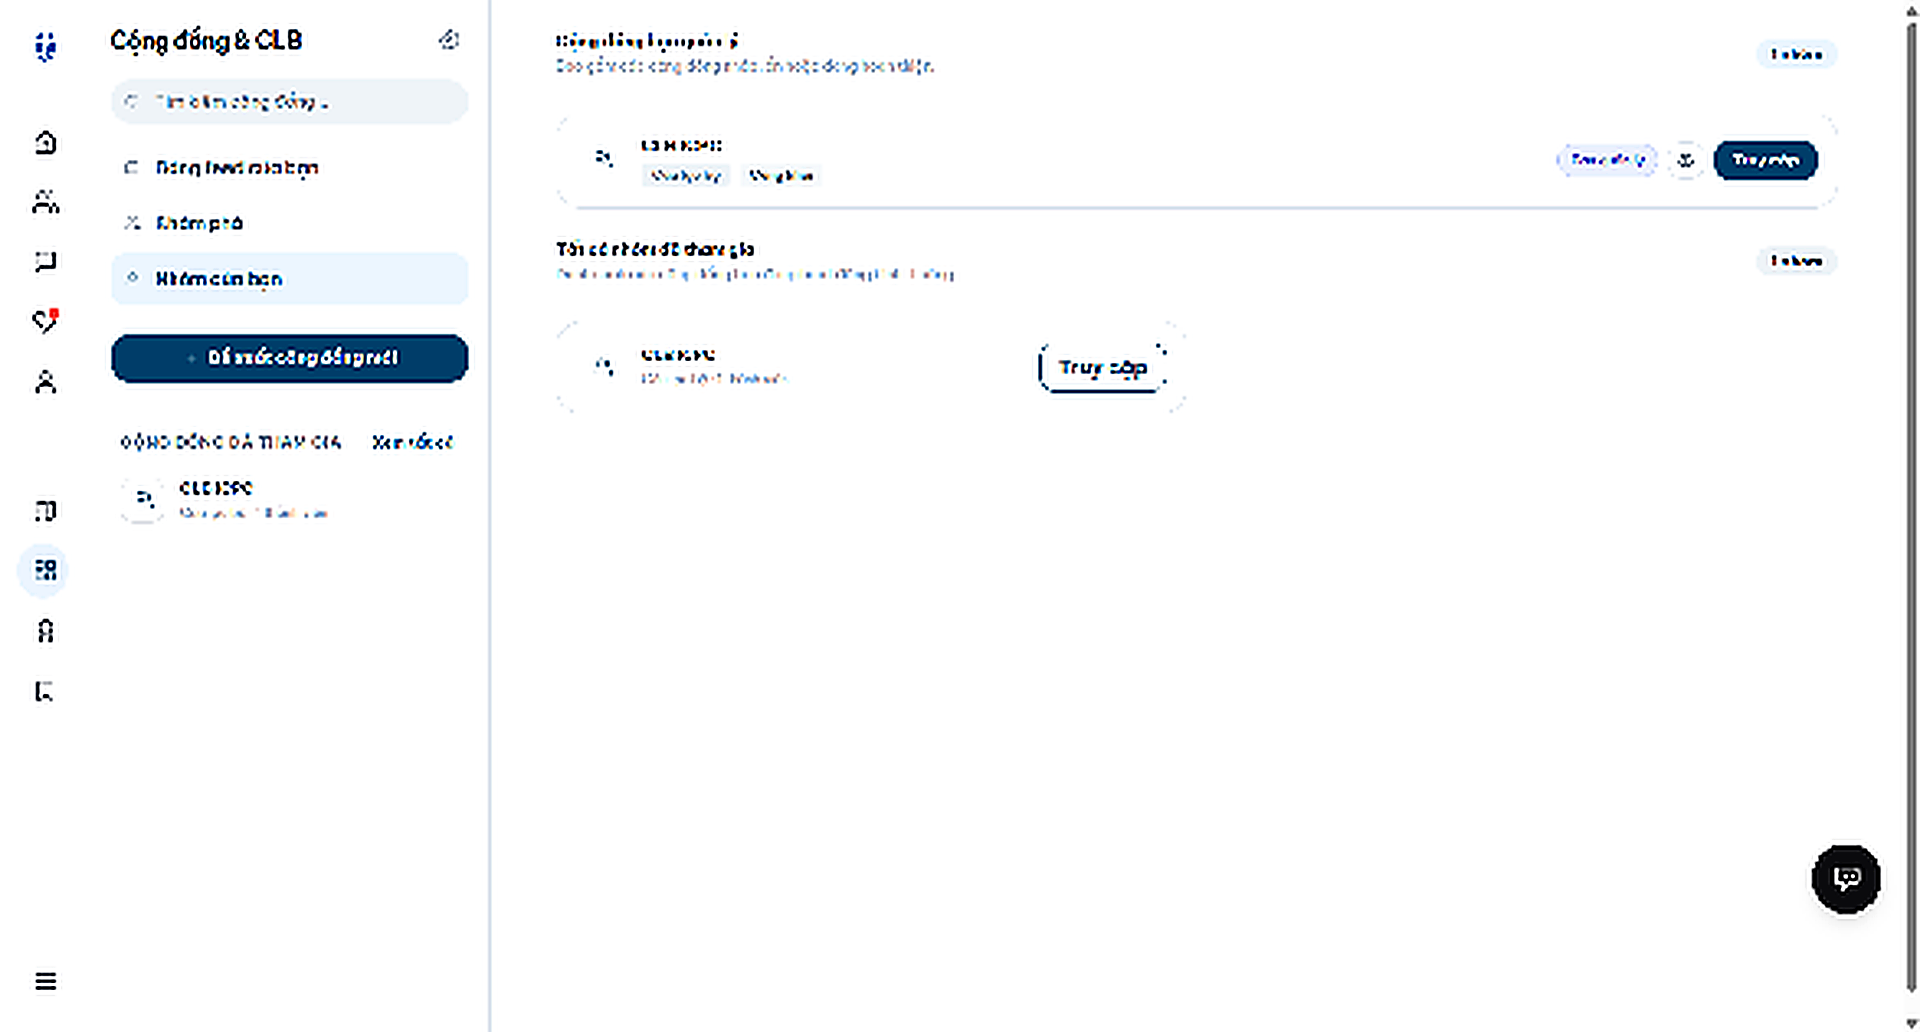Click the outlined "Truy cập" button
The width and height of the screenshot is (1920, 1032).
point(1102,368)
